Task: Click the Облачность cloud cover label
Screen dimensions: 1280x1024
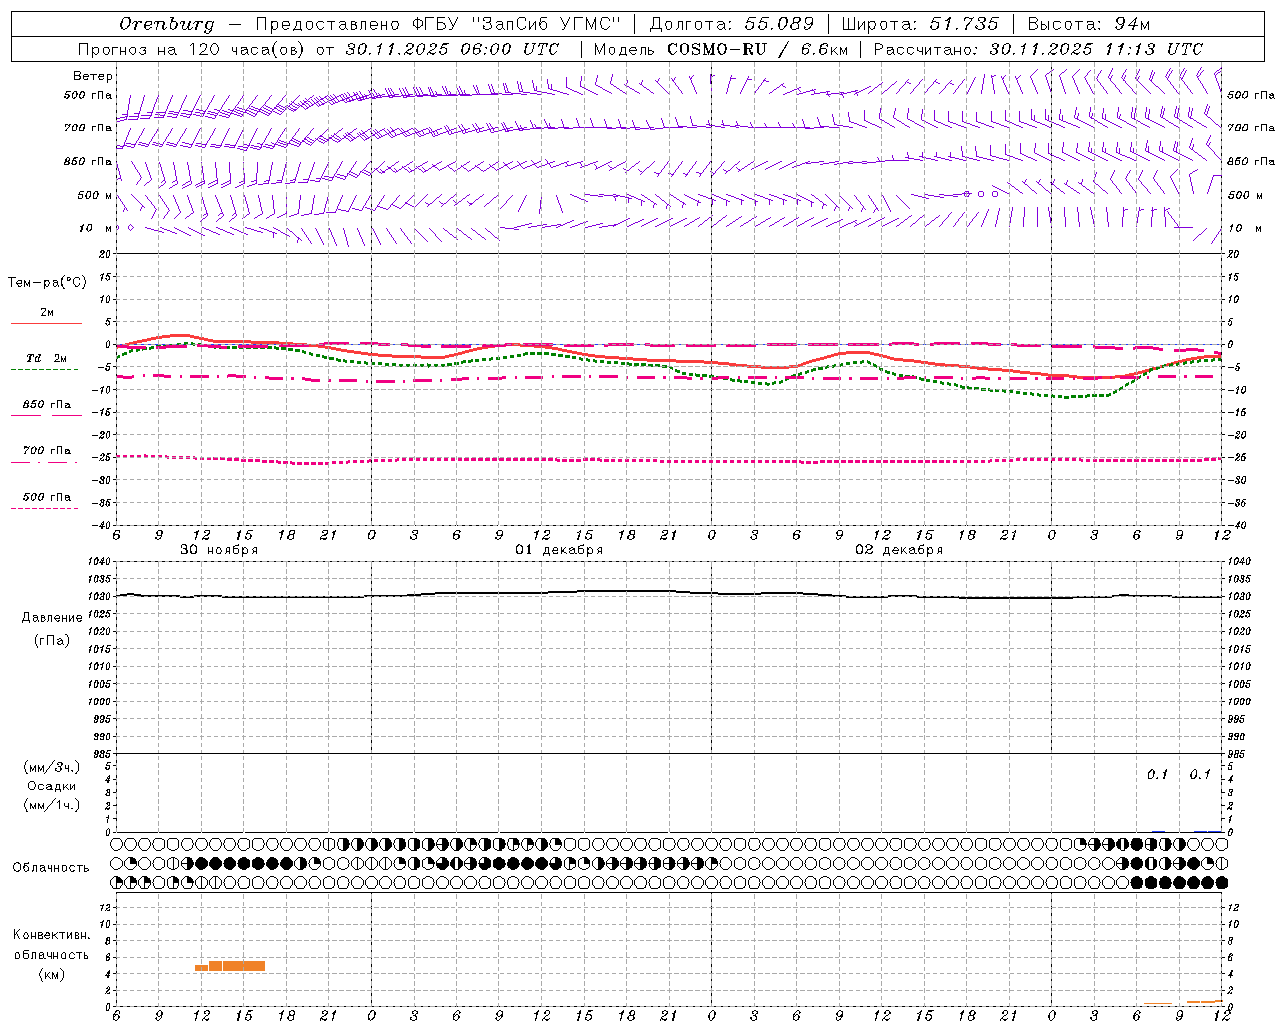Action: coord(51,868)
